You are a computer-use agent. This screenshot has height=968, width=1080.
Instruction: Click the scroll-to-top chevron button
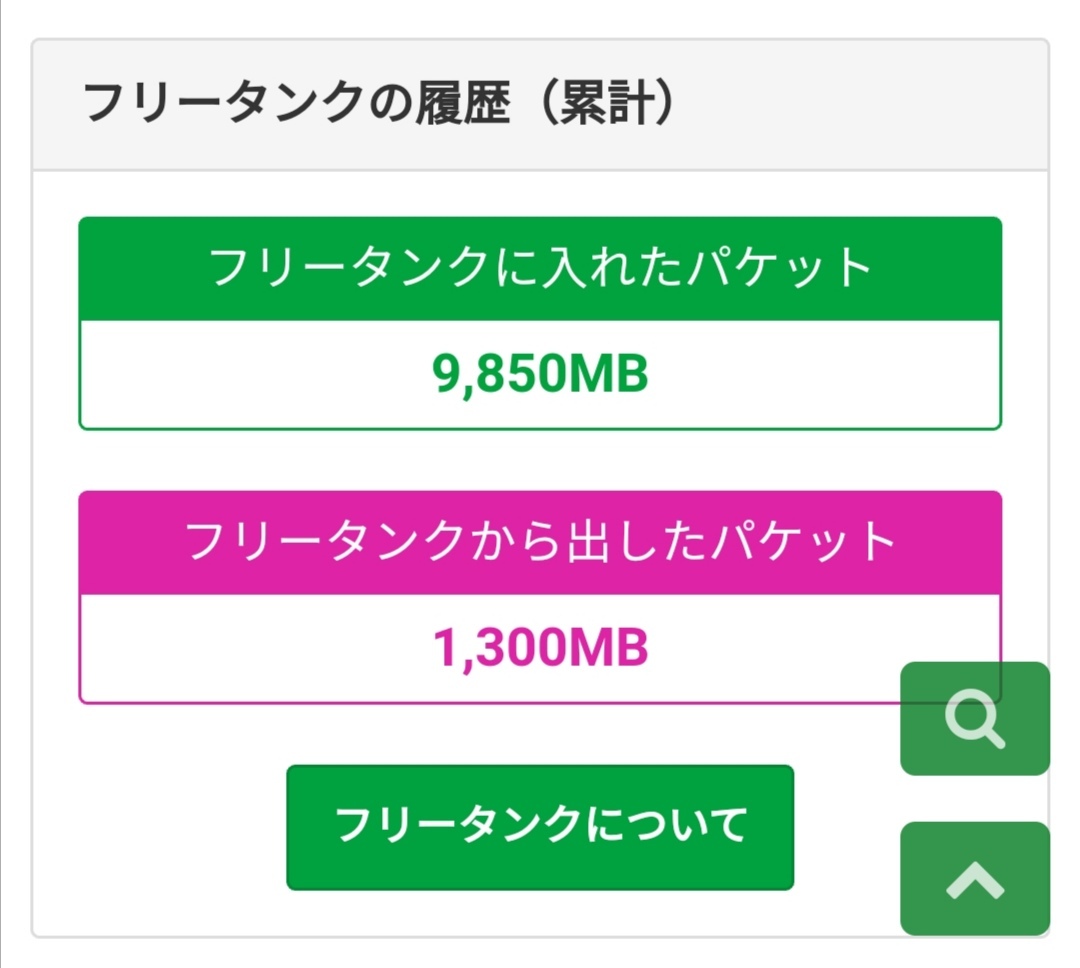pos(974,879)
